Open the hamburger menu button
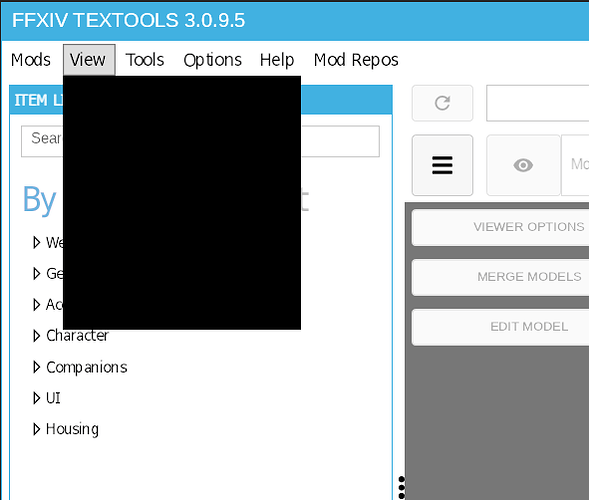The height and width of the screenshot is (500, 589). click(442, 165)
